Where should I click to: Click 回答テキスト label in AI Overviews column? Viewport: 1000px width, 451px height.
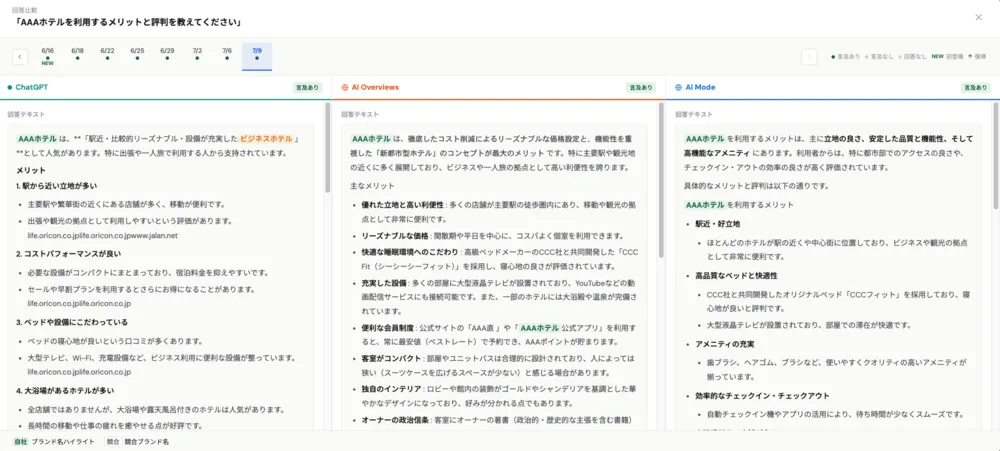360,115
